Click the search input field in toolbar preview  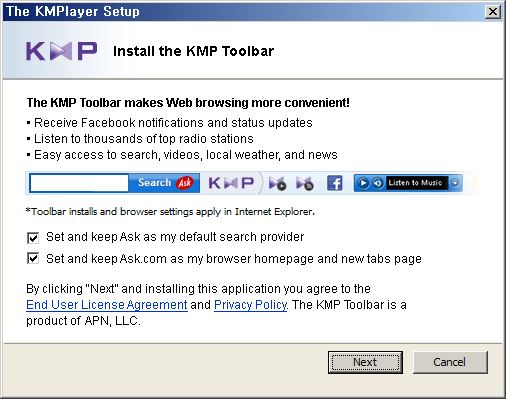pyautogui.click(x=79, y=183)
